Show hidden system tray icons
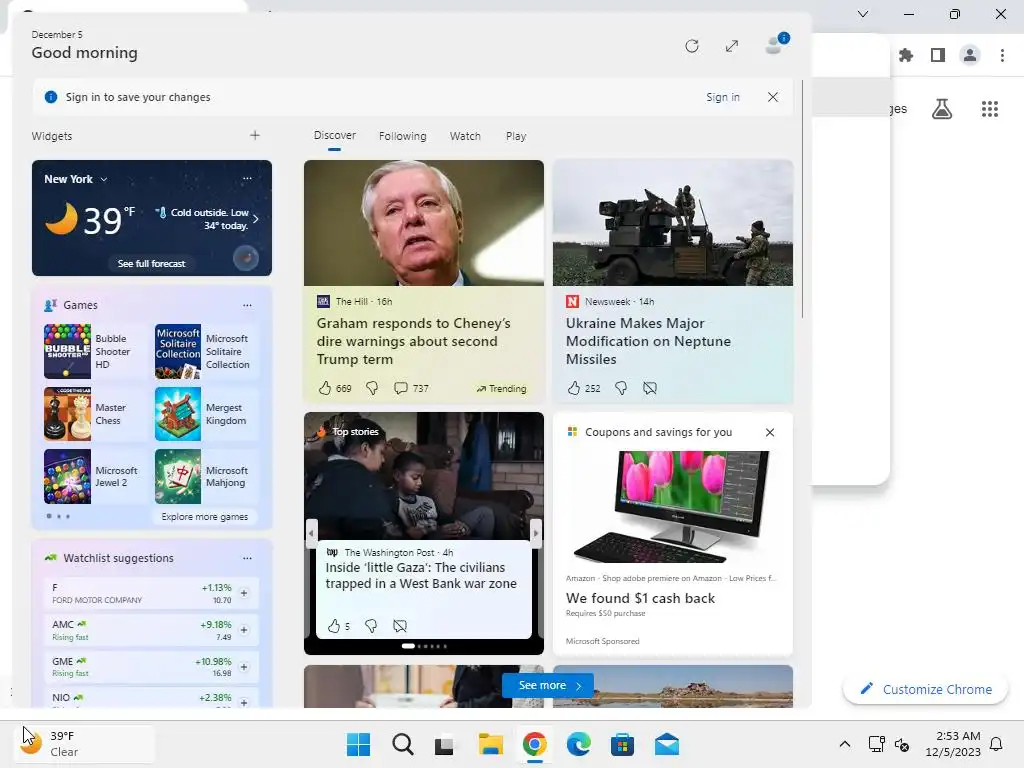This screenshot has width=1024, height=768. [844, 744]
